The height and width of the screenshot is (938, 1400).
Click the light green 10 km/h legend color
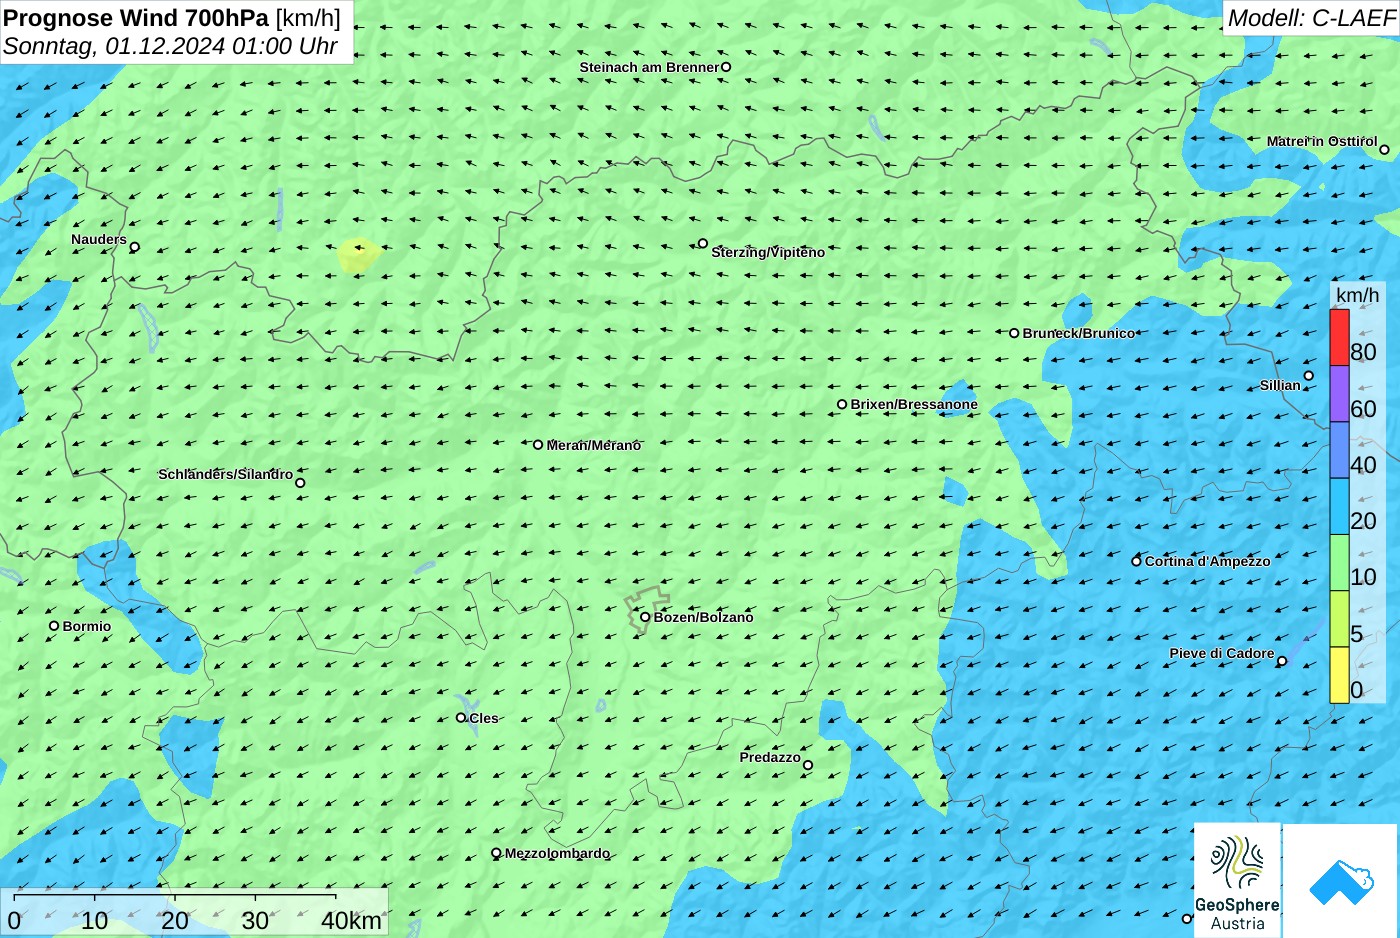(x=1339, y=563)
